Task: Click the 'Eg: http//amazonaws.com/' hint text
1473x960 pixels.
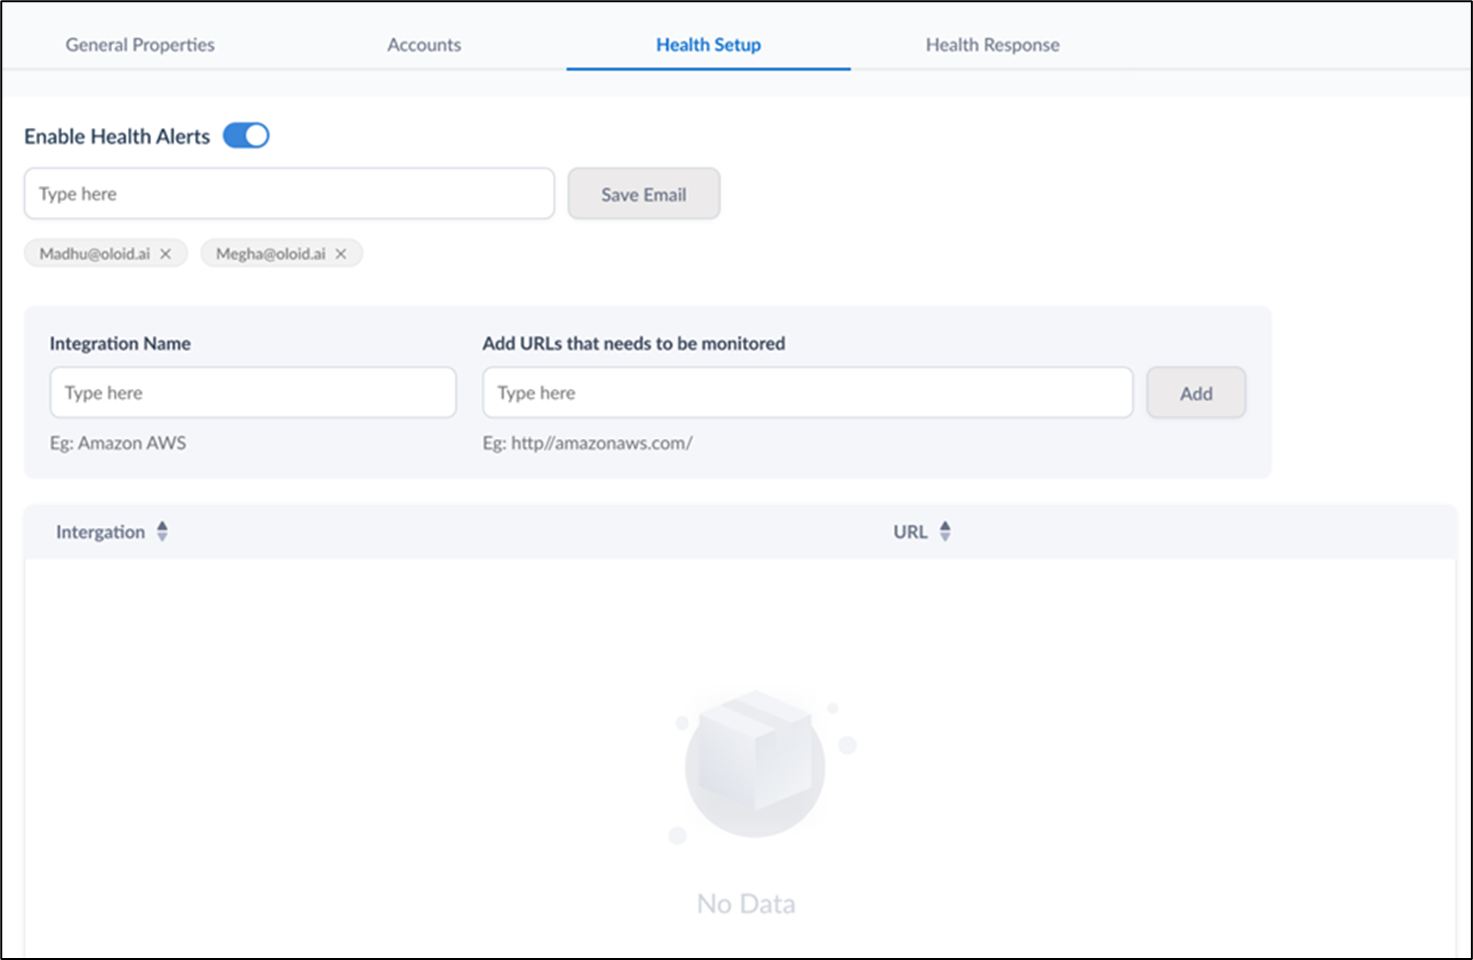Action: (x=587, y=443)
